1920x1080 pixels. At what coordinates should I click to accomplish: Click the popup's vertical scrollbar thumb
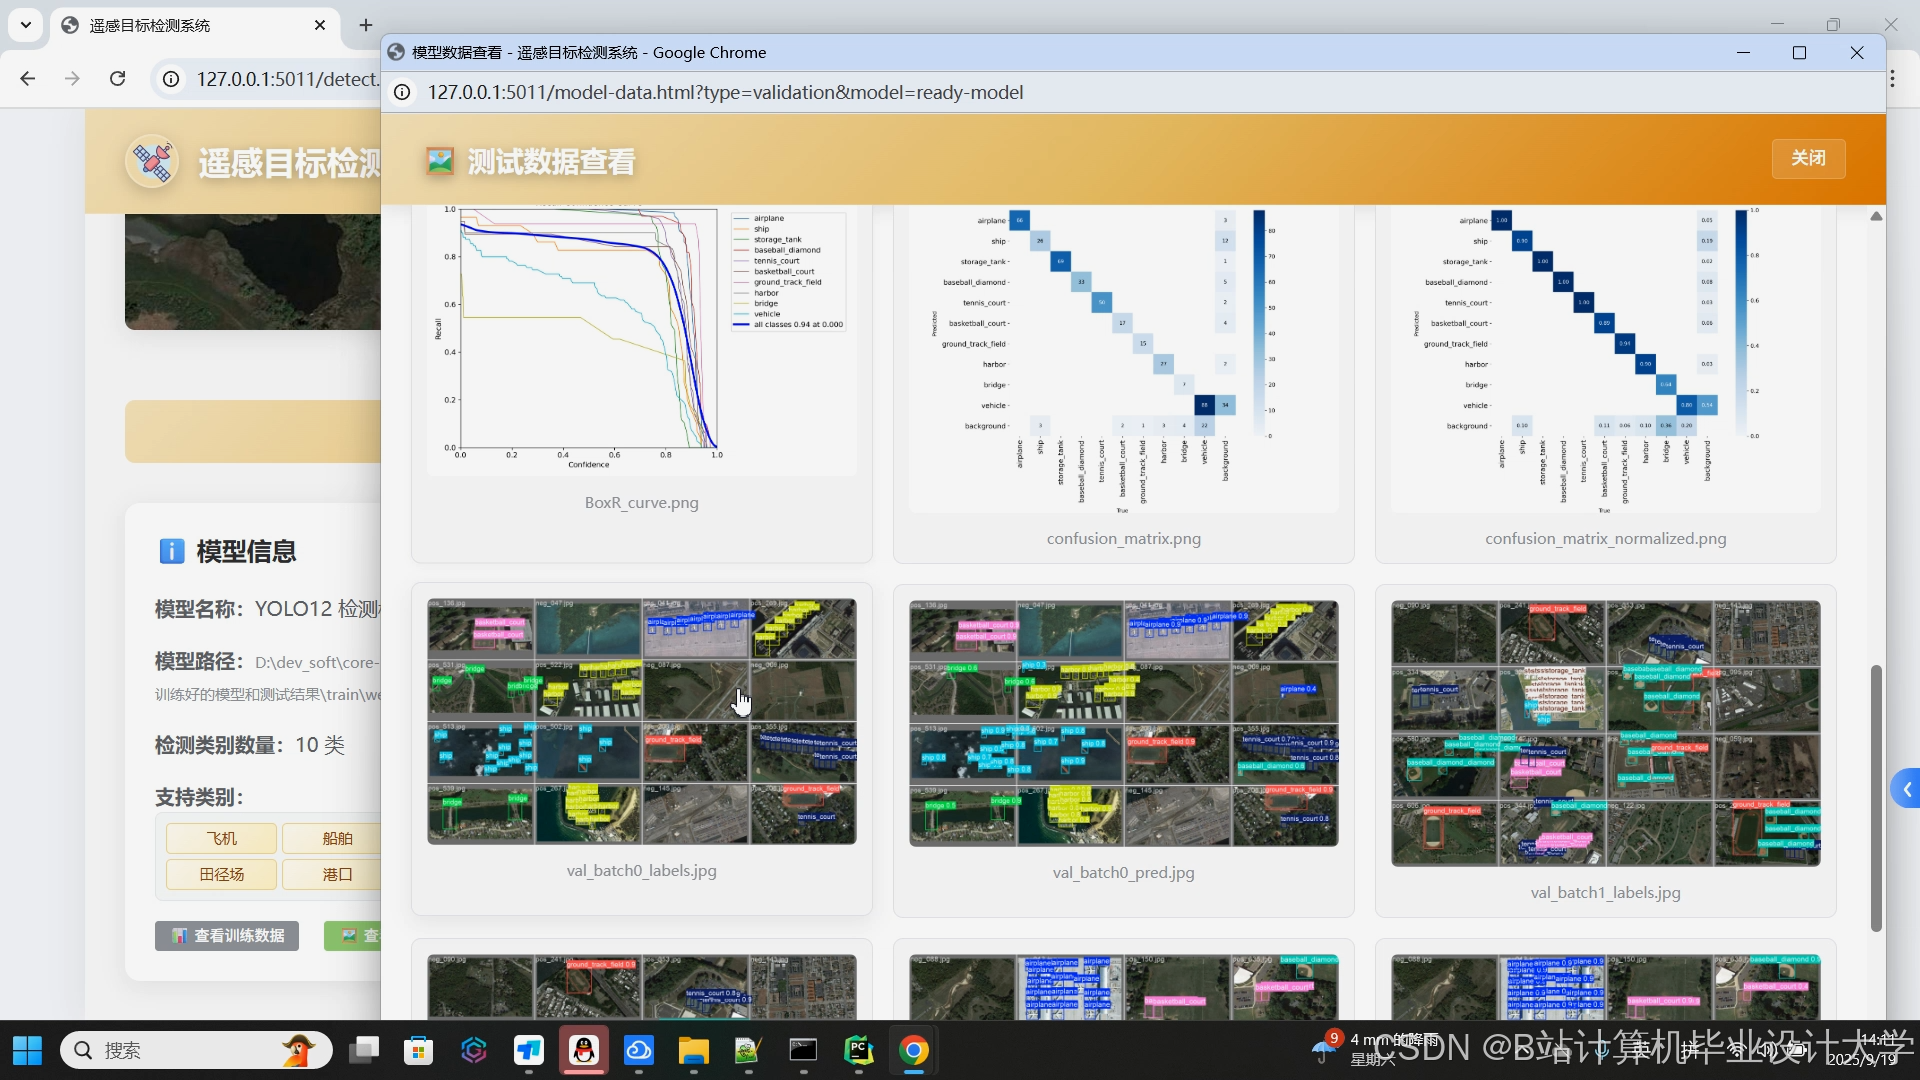1876,798
